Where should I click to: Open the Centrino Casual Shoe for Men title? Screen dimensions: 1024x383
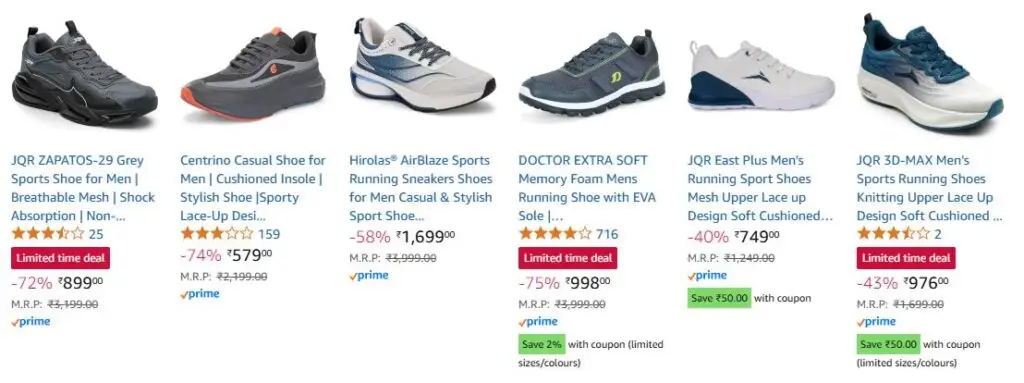(x=253, y=188)
